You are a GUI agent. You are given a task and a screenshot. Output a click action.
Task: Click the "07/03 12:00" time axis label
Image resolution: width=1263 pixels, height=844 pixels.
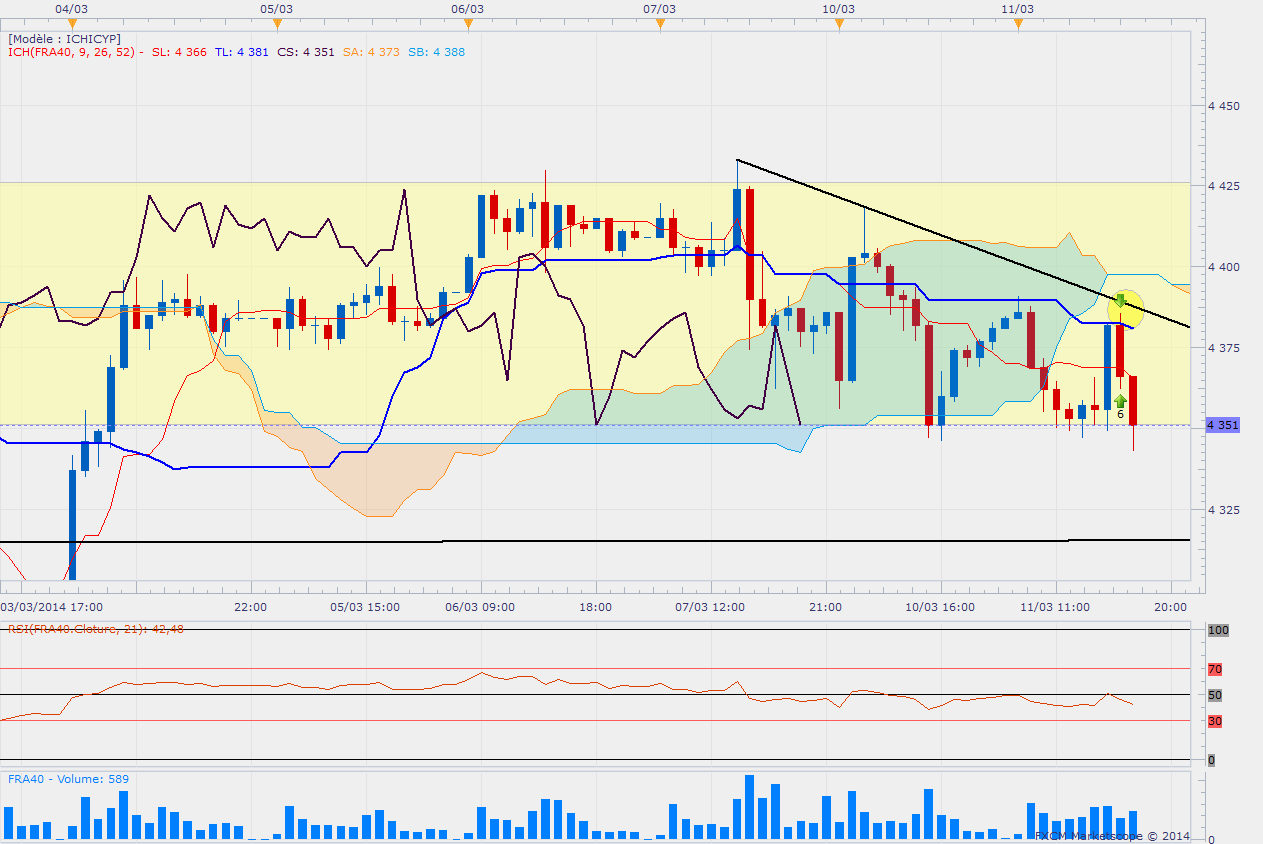tap(710, 606)
